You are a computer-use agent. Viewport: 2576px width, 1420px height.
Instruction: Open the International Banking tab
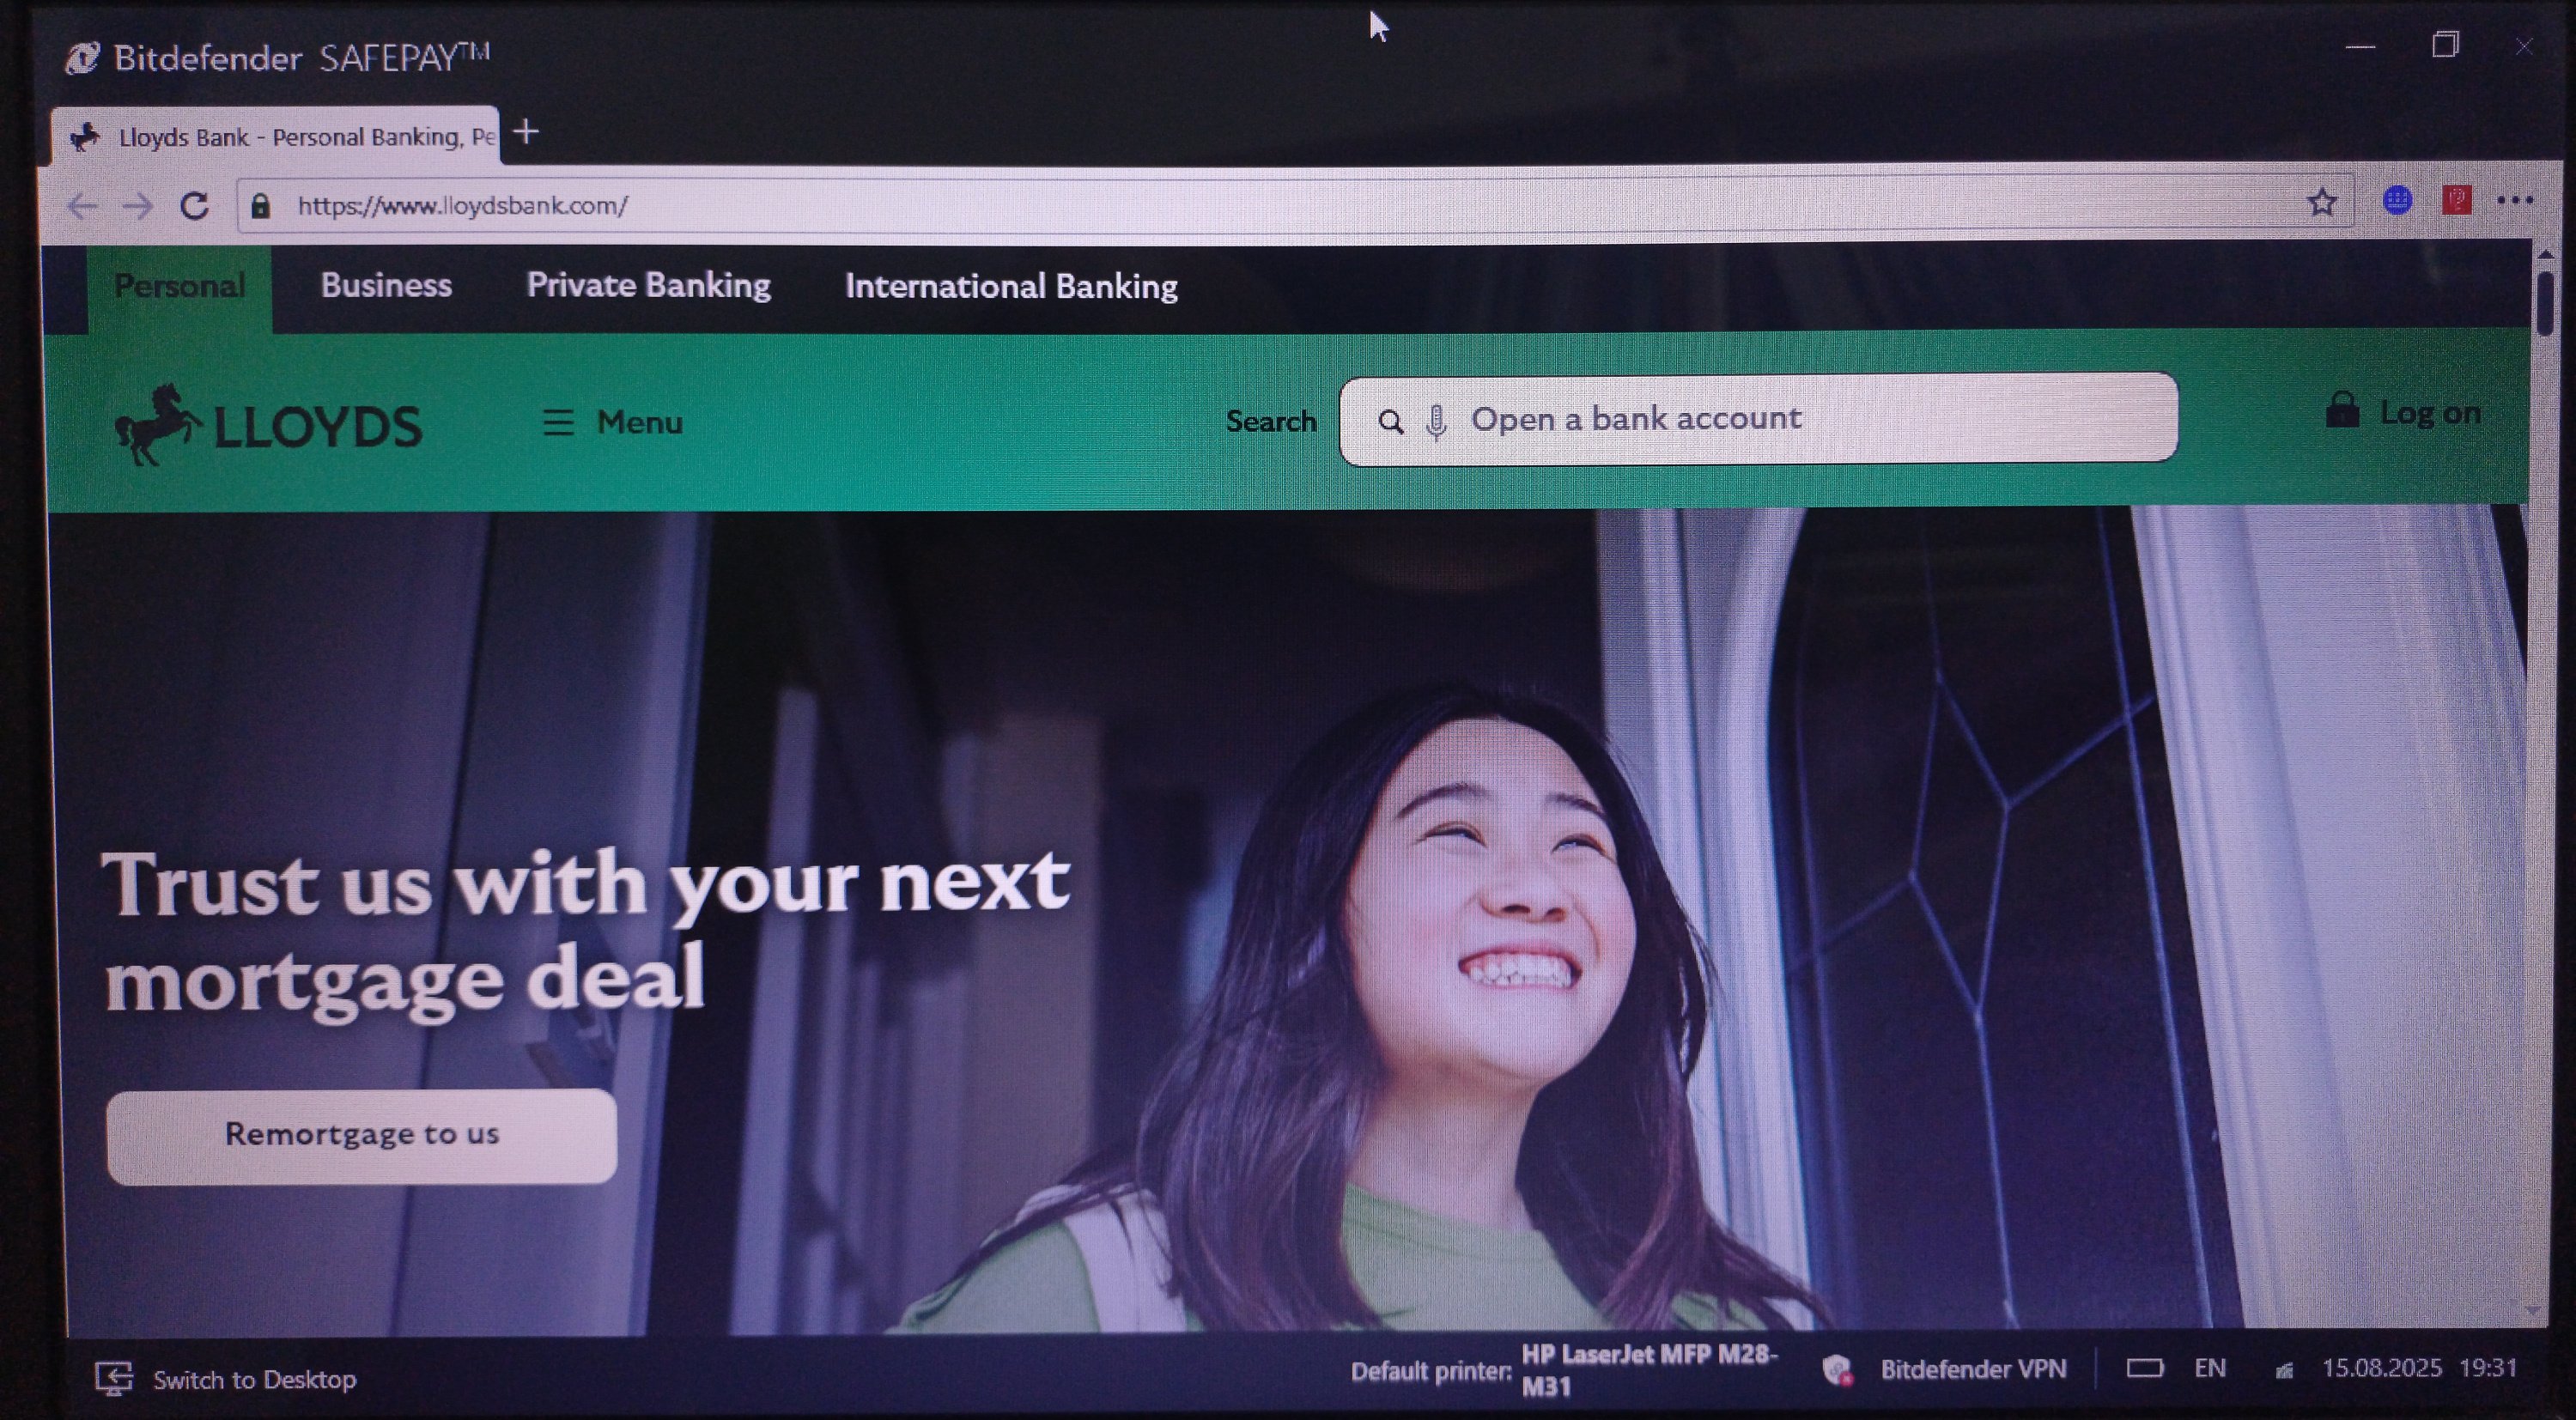[1011, 287]
